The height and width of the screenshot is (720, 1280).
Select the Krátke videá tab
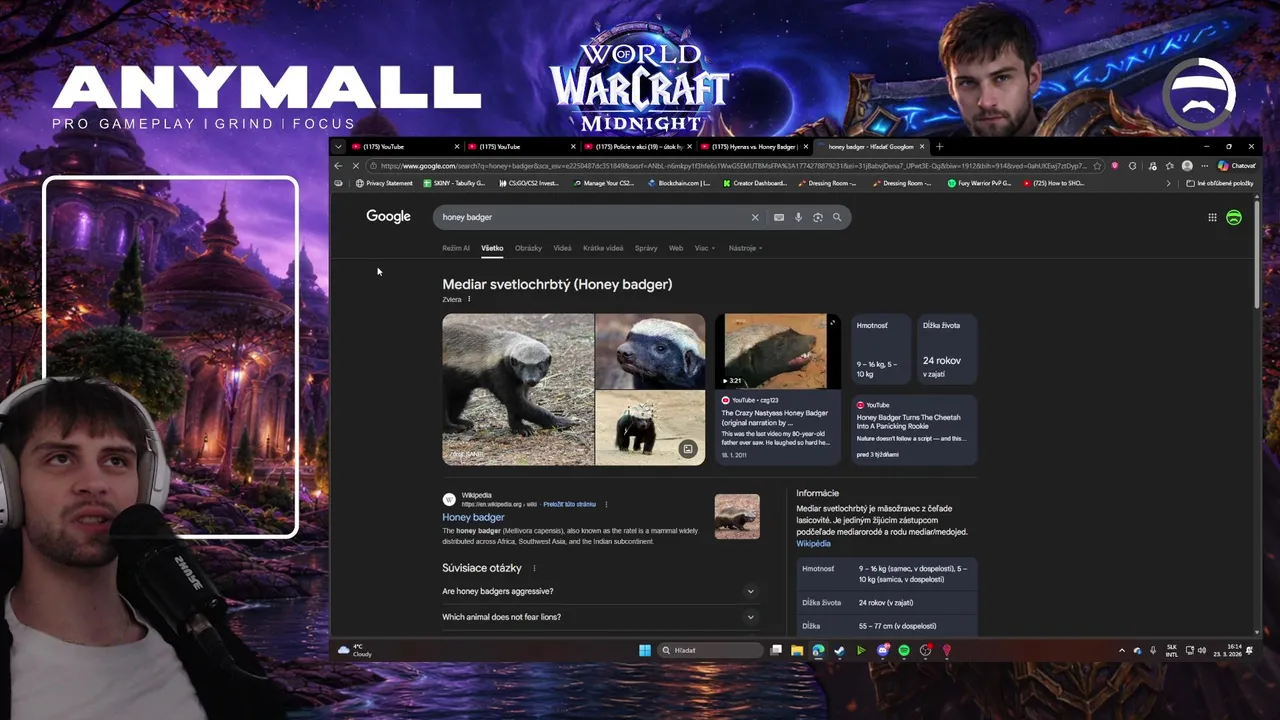(603, 248)
